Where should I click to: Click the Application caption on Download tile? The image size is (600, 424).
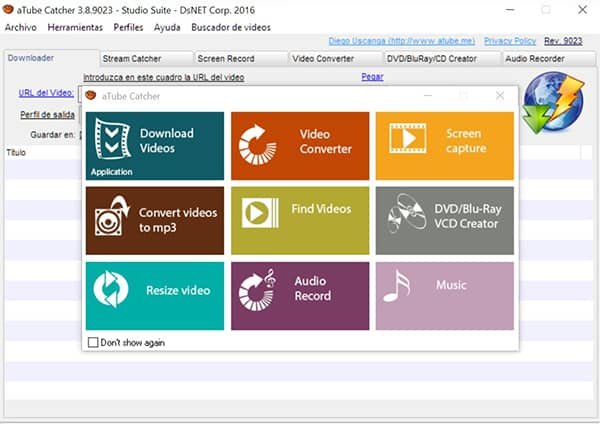pos(111,172)
